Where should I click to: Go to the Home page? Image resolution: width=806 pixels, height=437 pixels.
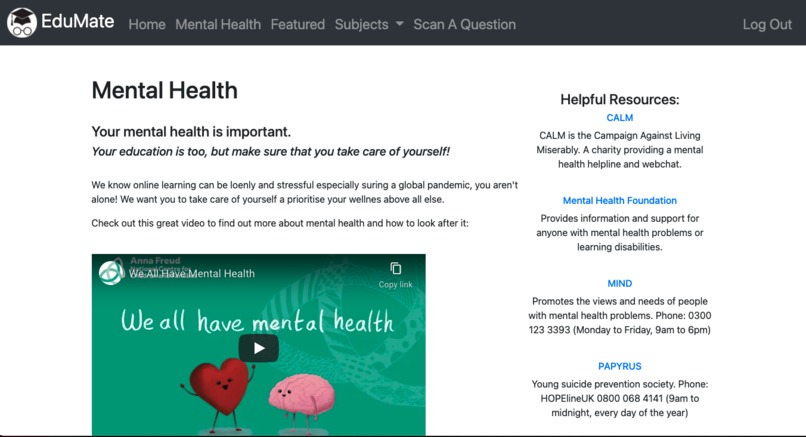147,24
